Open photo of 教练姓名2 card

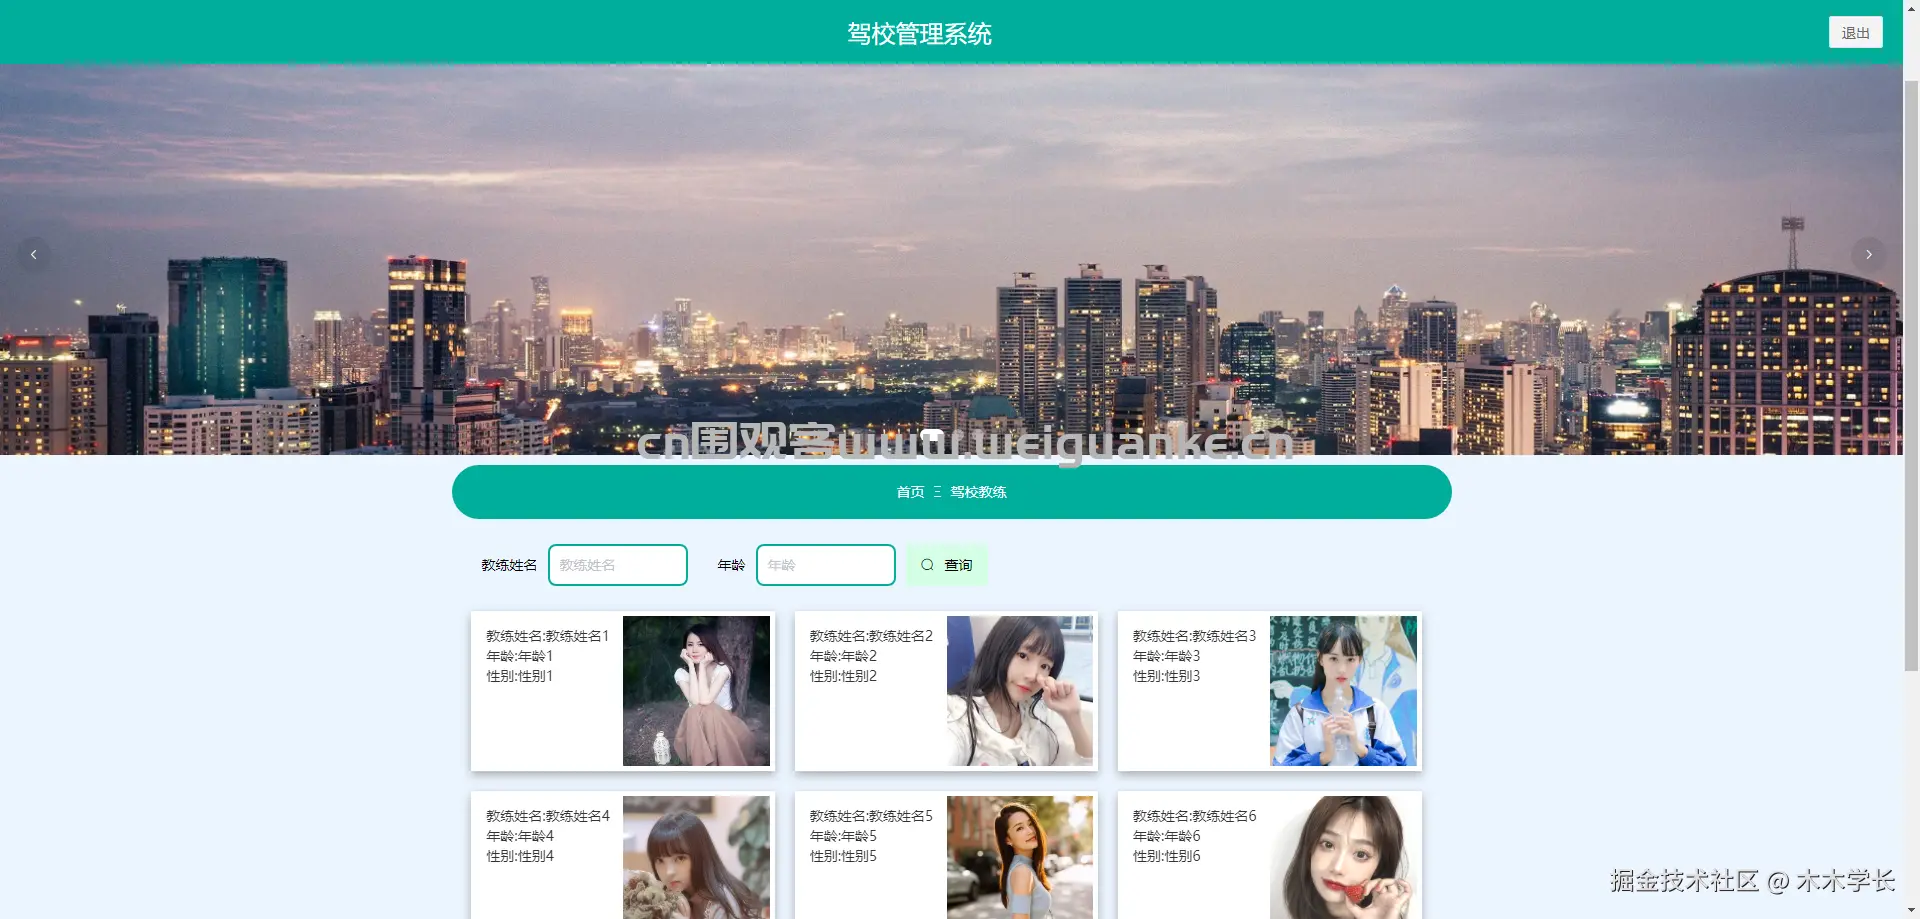[x=1020, y=691]
